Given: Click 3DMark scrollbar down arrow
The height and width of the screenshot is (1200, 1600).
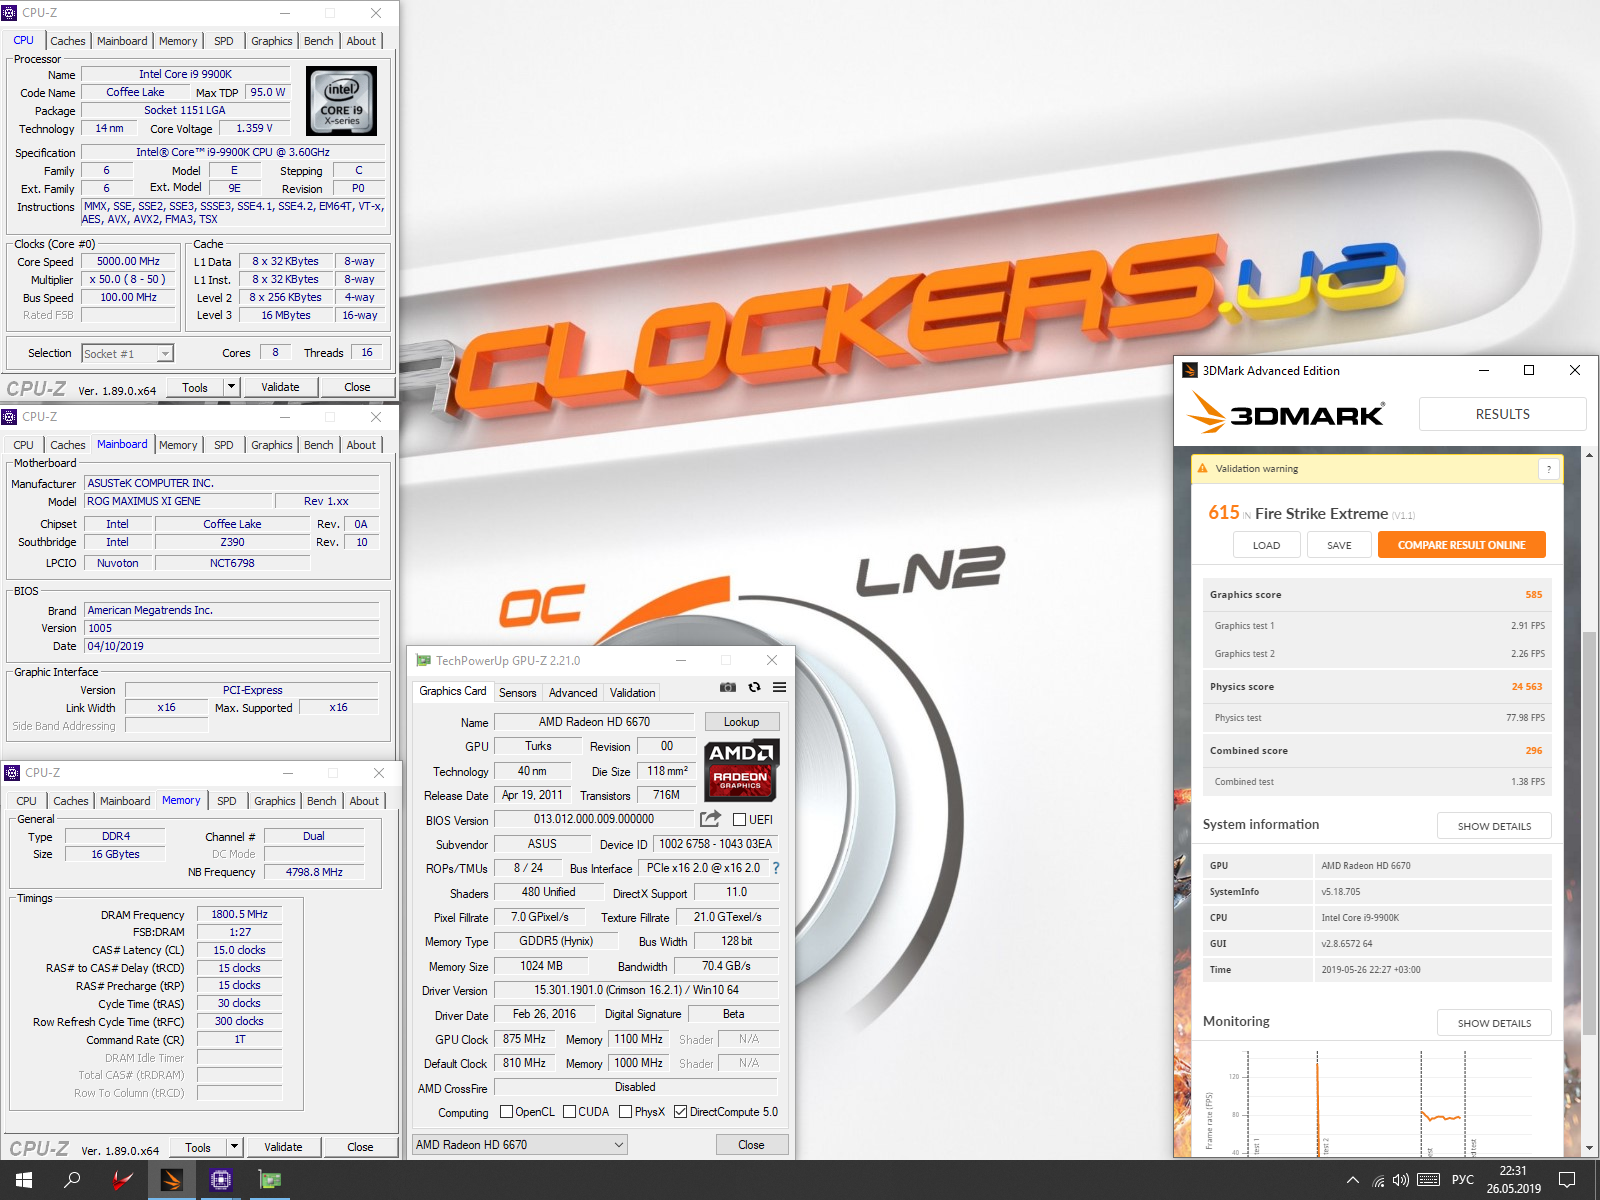Looking at the screenshot, I should pyautogui.click(x=1589, y=1148).
